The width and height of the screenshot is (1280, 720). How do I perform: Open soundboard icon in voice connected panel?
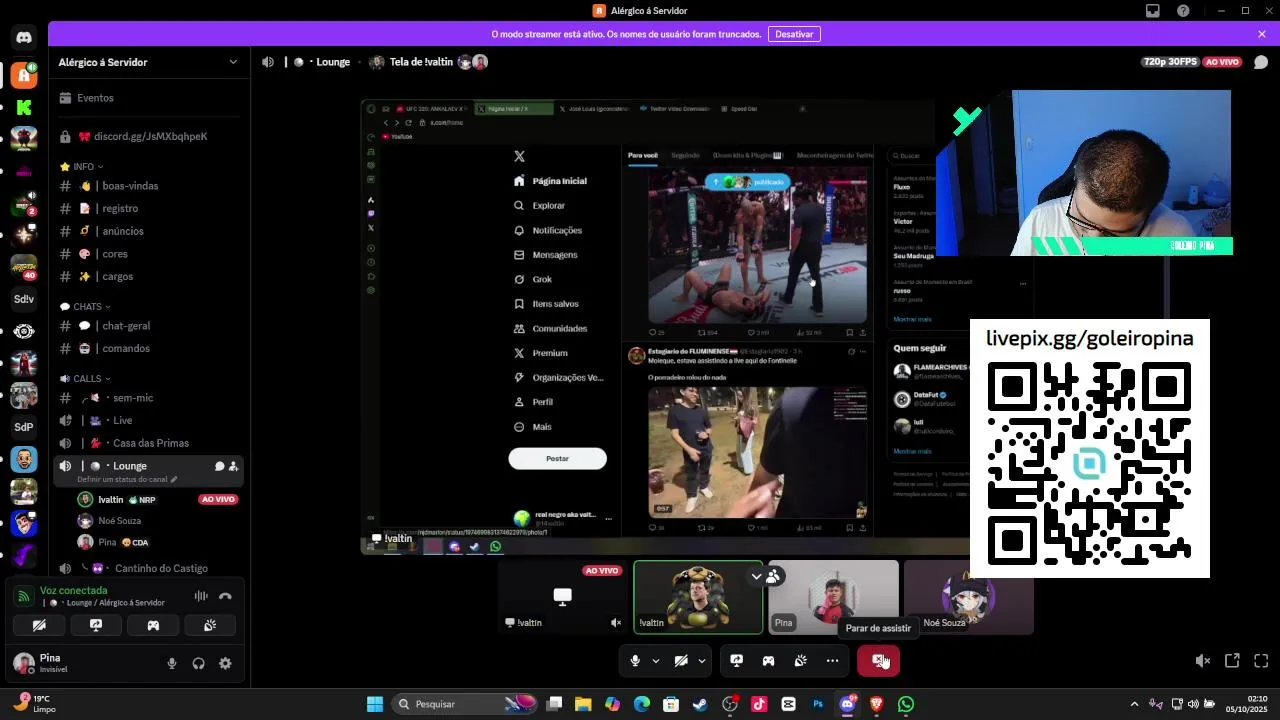(x=210, y=625)
